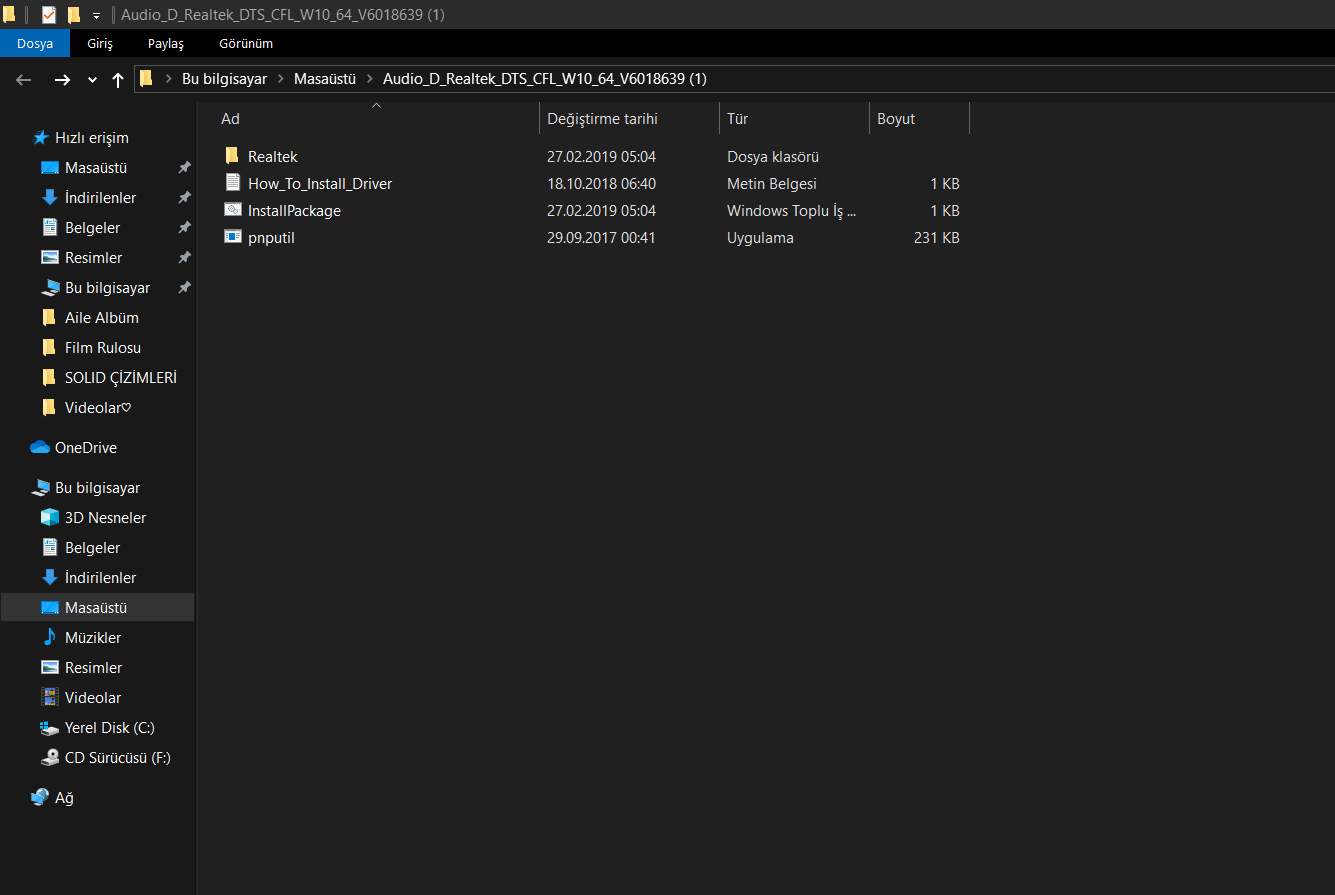Click the 'Uygulama' type cell of pnputil
The height and width of the screenshot is (895, 1335).
(x=760, y=238)
